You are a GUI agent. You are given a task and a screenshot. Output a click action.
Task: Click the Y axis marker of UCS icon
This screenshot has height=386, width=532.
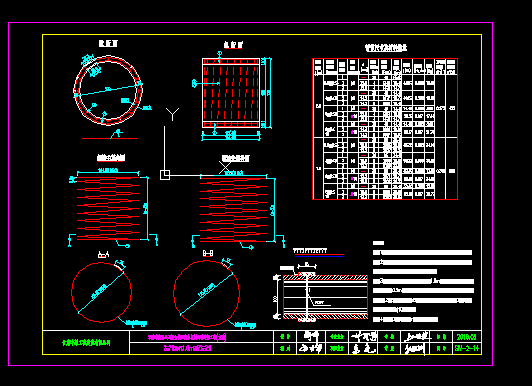172,114
